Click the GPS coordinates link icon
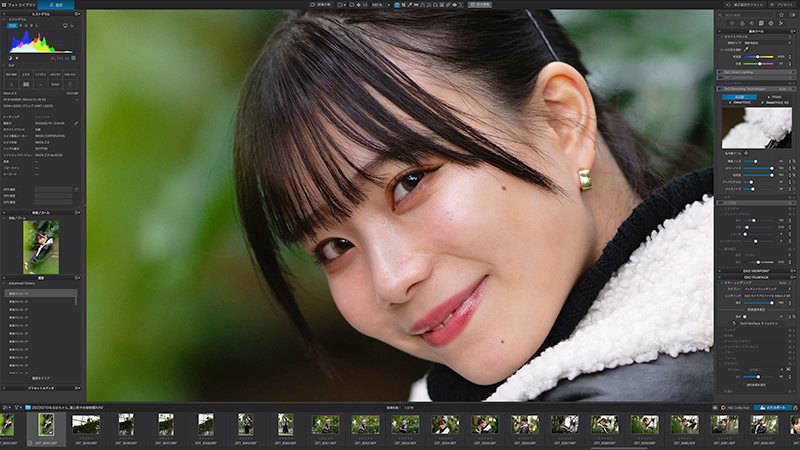800x450 pixels. (76, 189)
